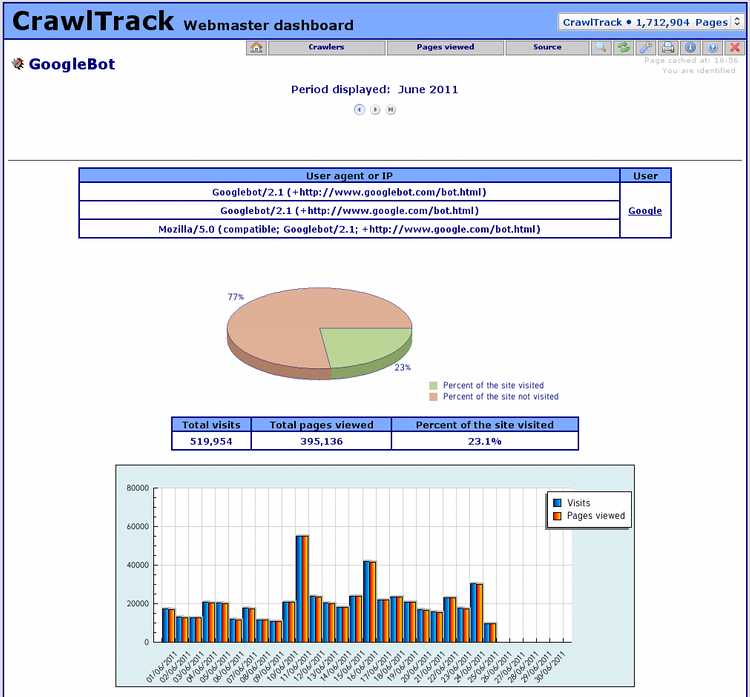Viewport: 750px width, 697px height.
Task: Click the Total visits value 519,954
Action: tap(211, 442)
